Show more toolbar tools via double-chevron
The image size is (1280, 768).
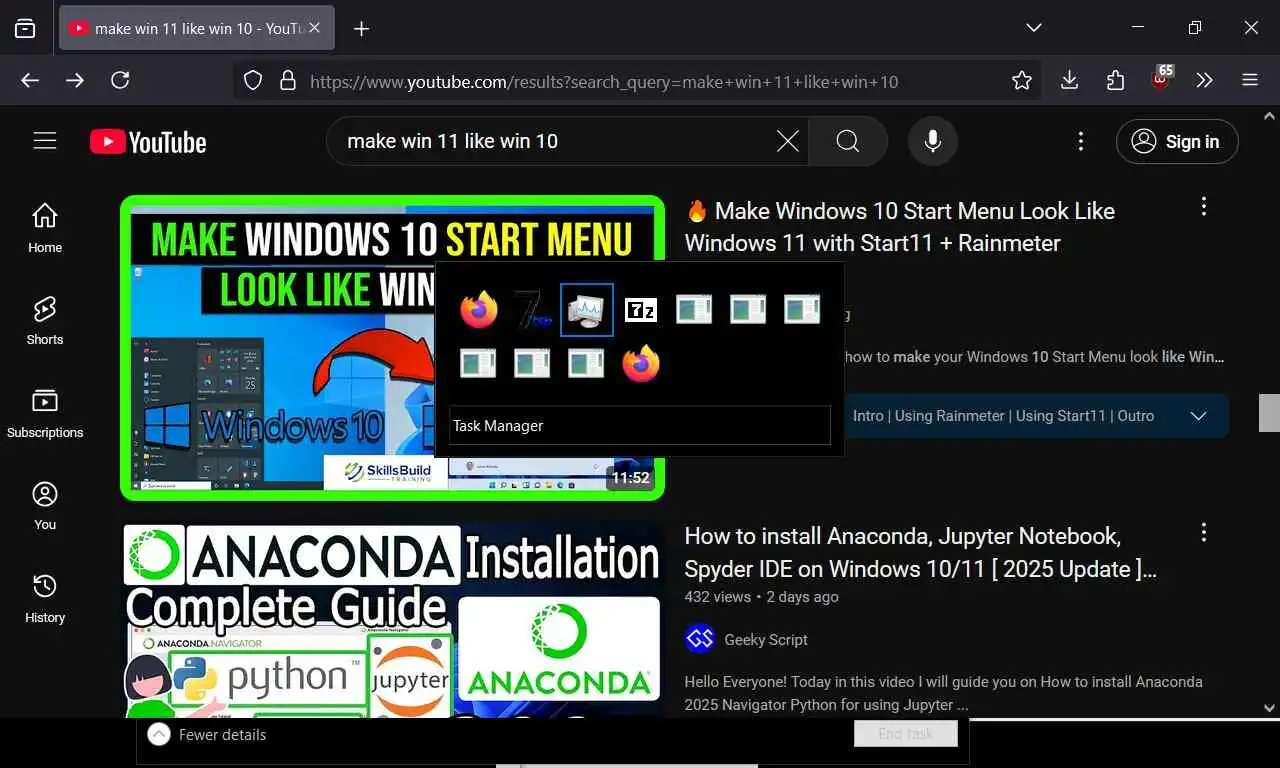(x=1204, y=80)
